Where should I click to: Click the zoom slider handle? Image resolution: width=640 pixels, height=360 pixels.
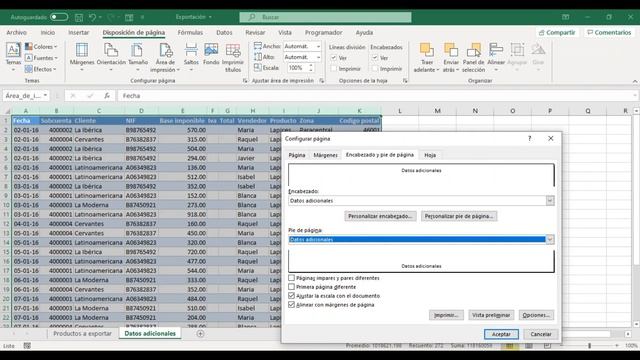tap(589, 346)
